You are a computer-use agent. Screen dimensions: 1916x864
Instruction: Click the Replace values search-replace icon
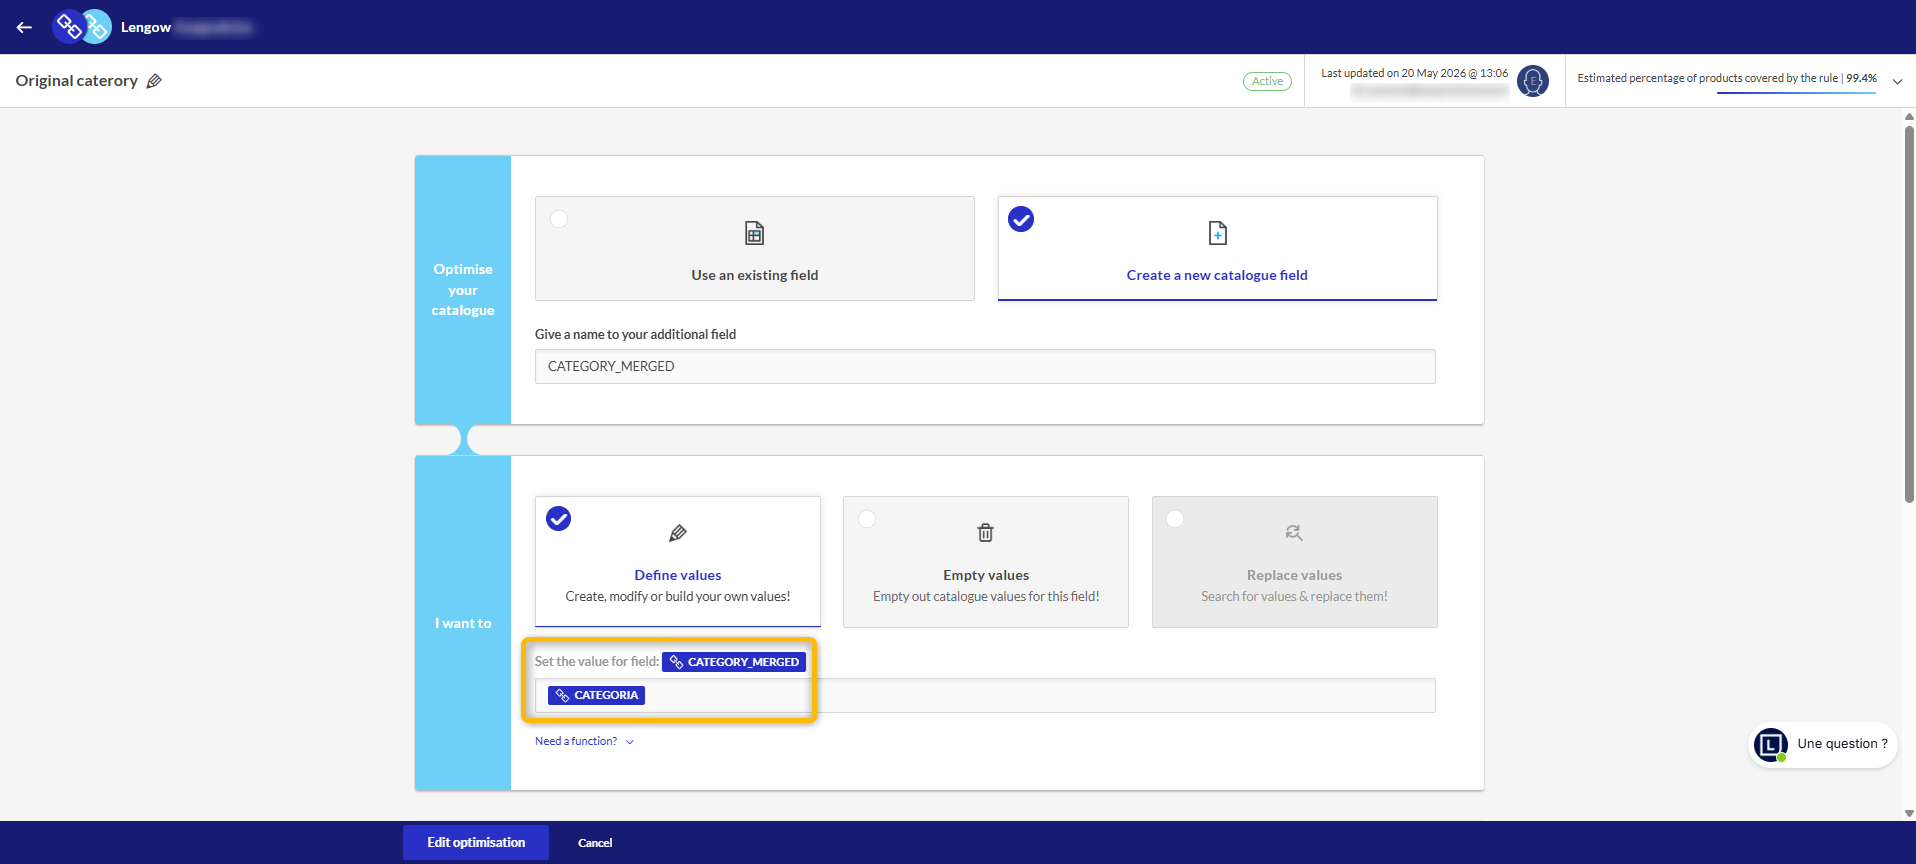[x=1294, y=533]
